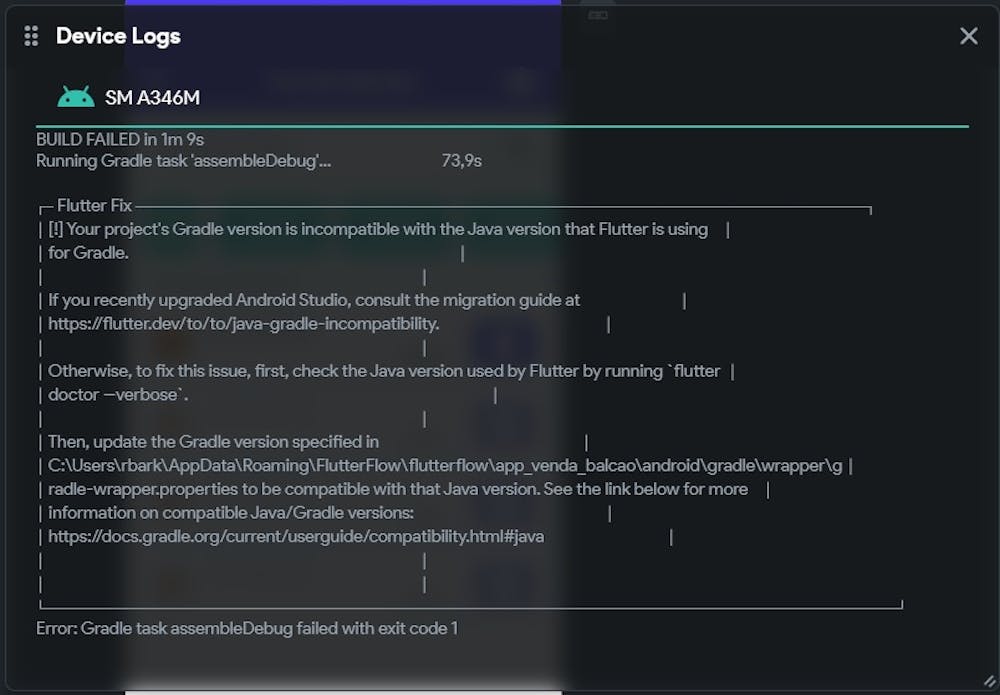Viewport: 1000px width, 695px height.
Task: Click the C:\Users\rbark FlutterFlow path line
Action: pyautogui.click(x=444, y=466)
